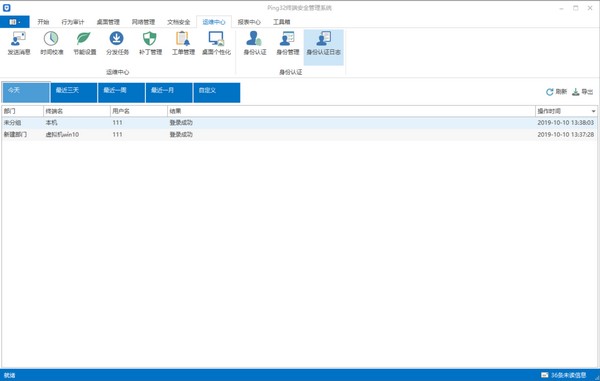Filter logs by 最近一周

tap(121, 93)
